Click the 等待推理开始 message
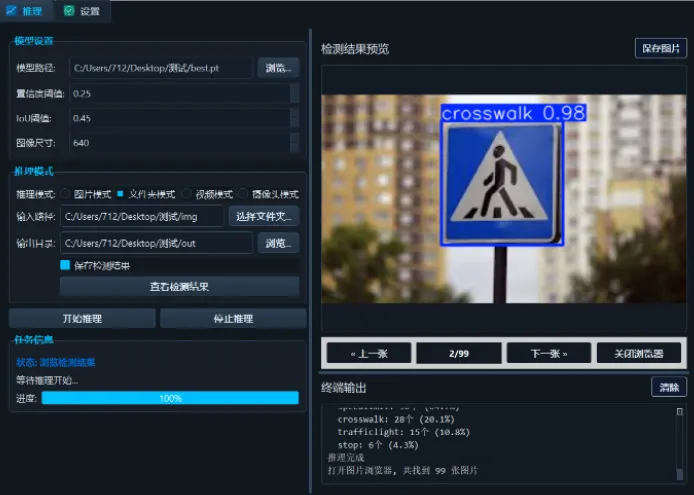Screen dimensions: 694x495 click(47, 380)
